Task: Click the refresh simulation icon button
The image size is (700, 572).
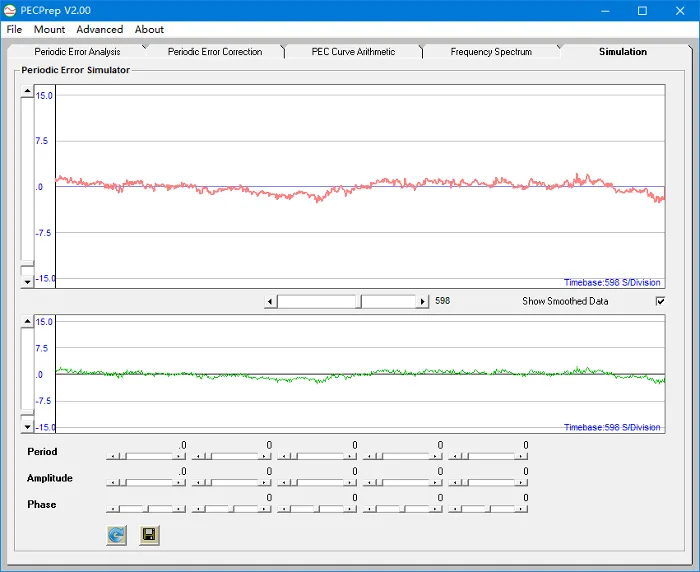Action: coord(117,535)
